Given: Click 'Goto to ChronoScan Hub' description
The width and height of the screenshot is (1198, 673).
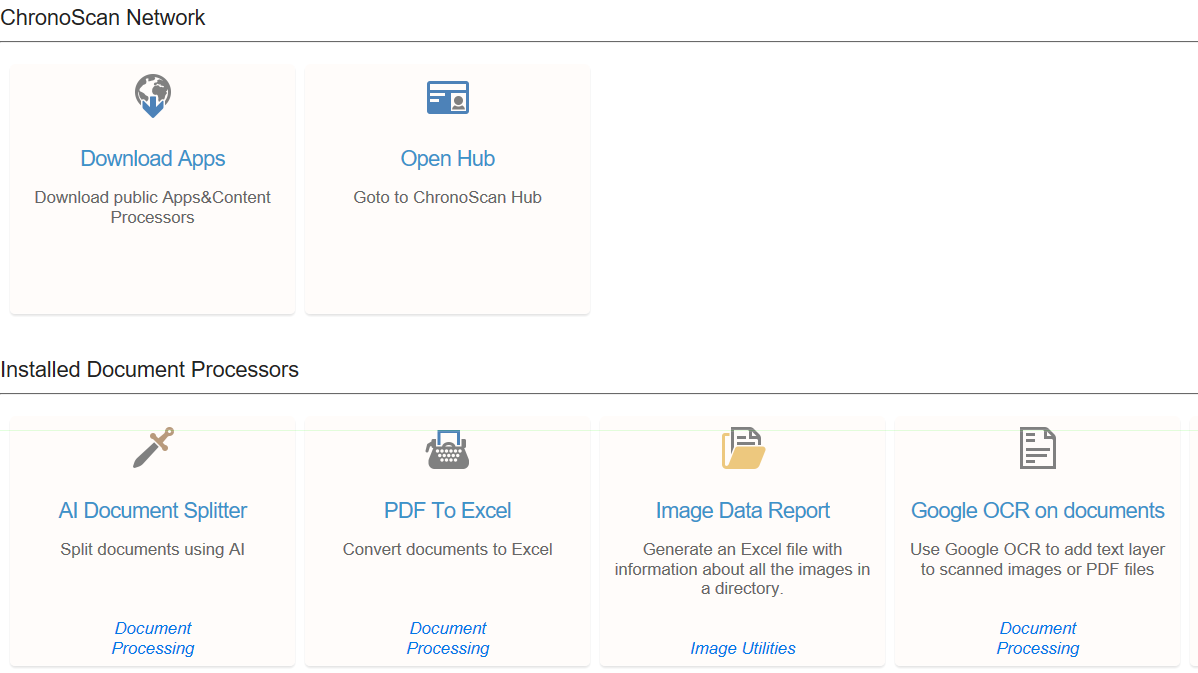Looking at the screenshot, I should click(x=448, y=197).
